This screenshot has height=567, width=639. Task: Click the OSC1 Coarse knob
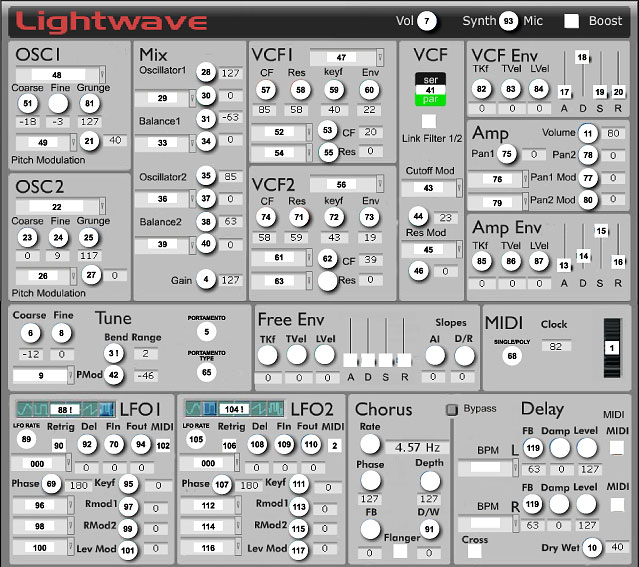click(27, 103)
